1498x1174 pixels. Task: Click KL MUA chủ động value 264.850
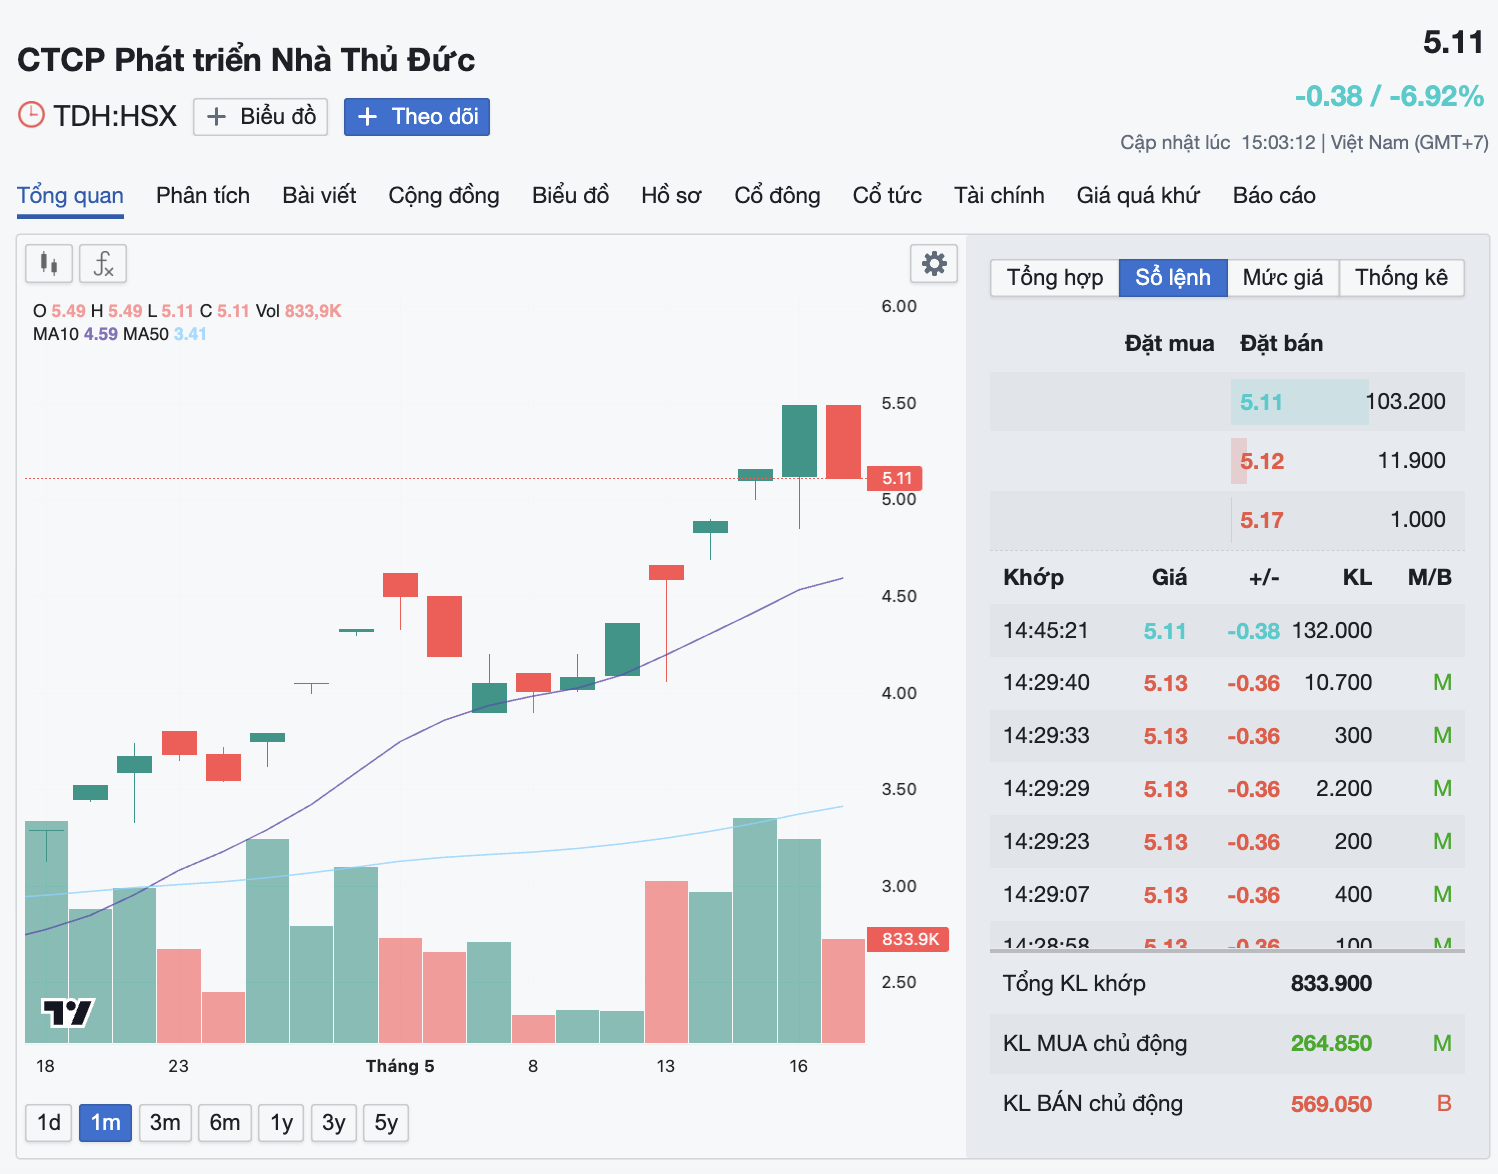point(1331,1043)
